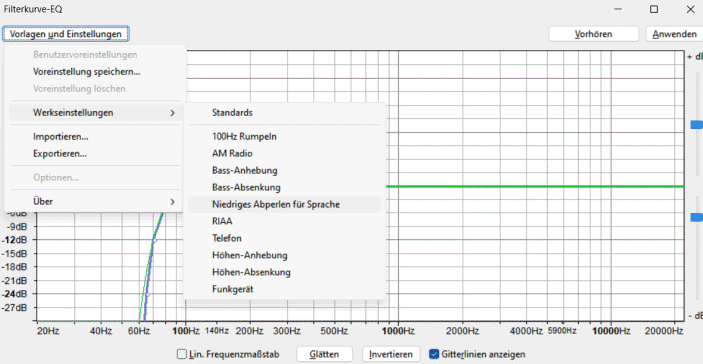Viewport: 703px width, 364px height.
Task: Choose Exportieren... from the menu
Action: tap(60, 154)
